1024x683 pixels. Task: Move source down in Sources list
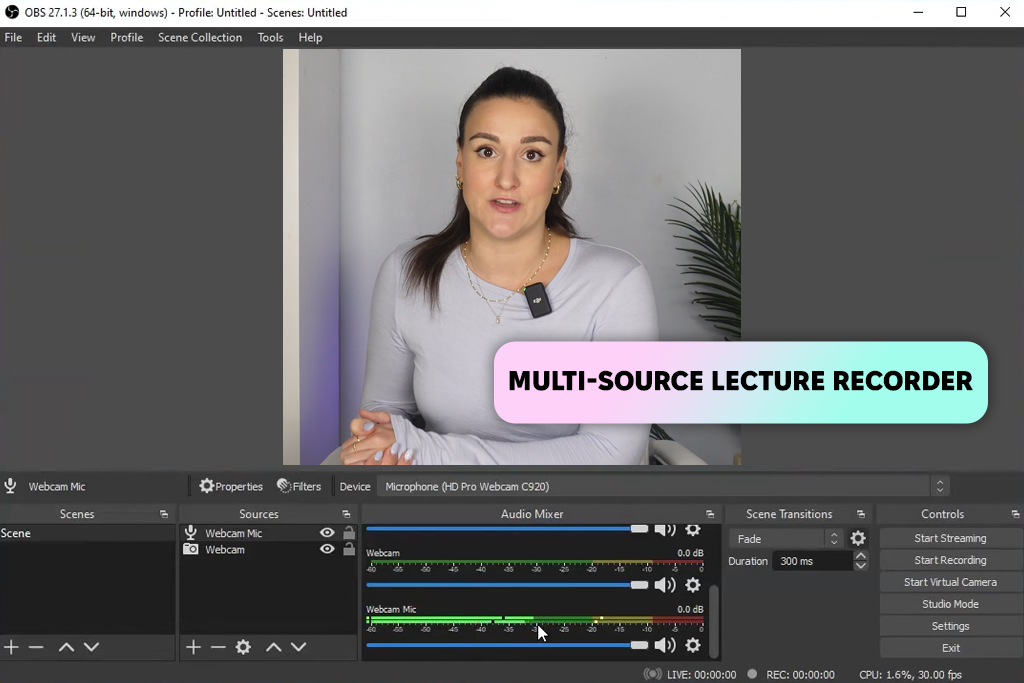pyautogui.click(x=298, y=647)
